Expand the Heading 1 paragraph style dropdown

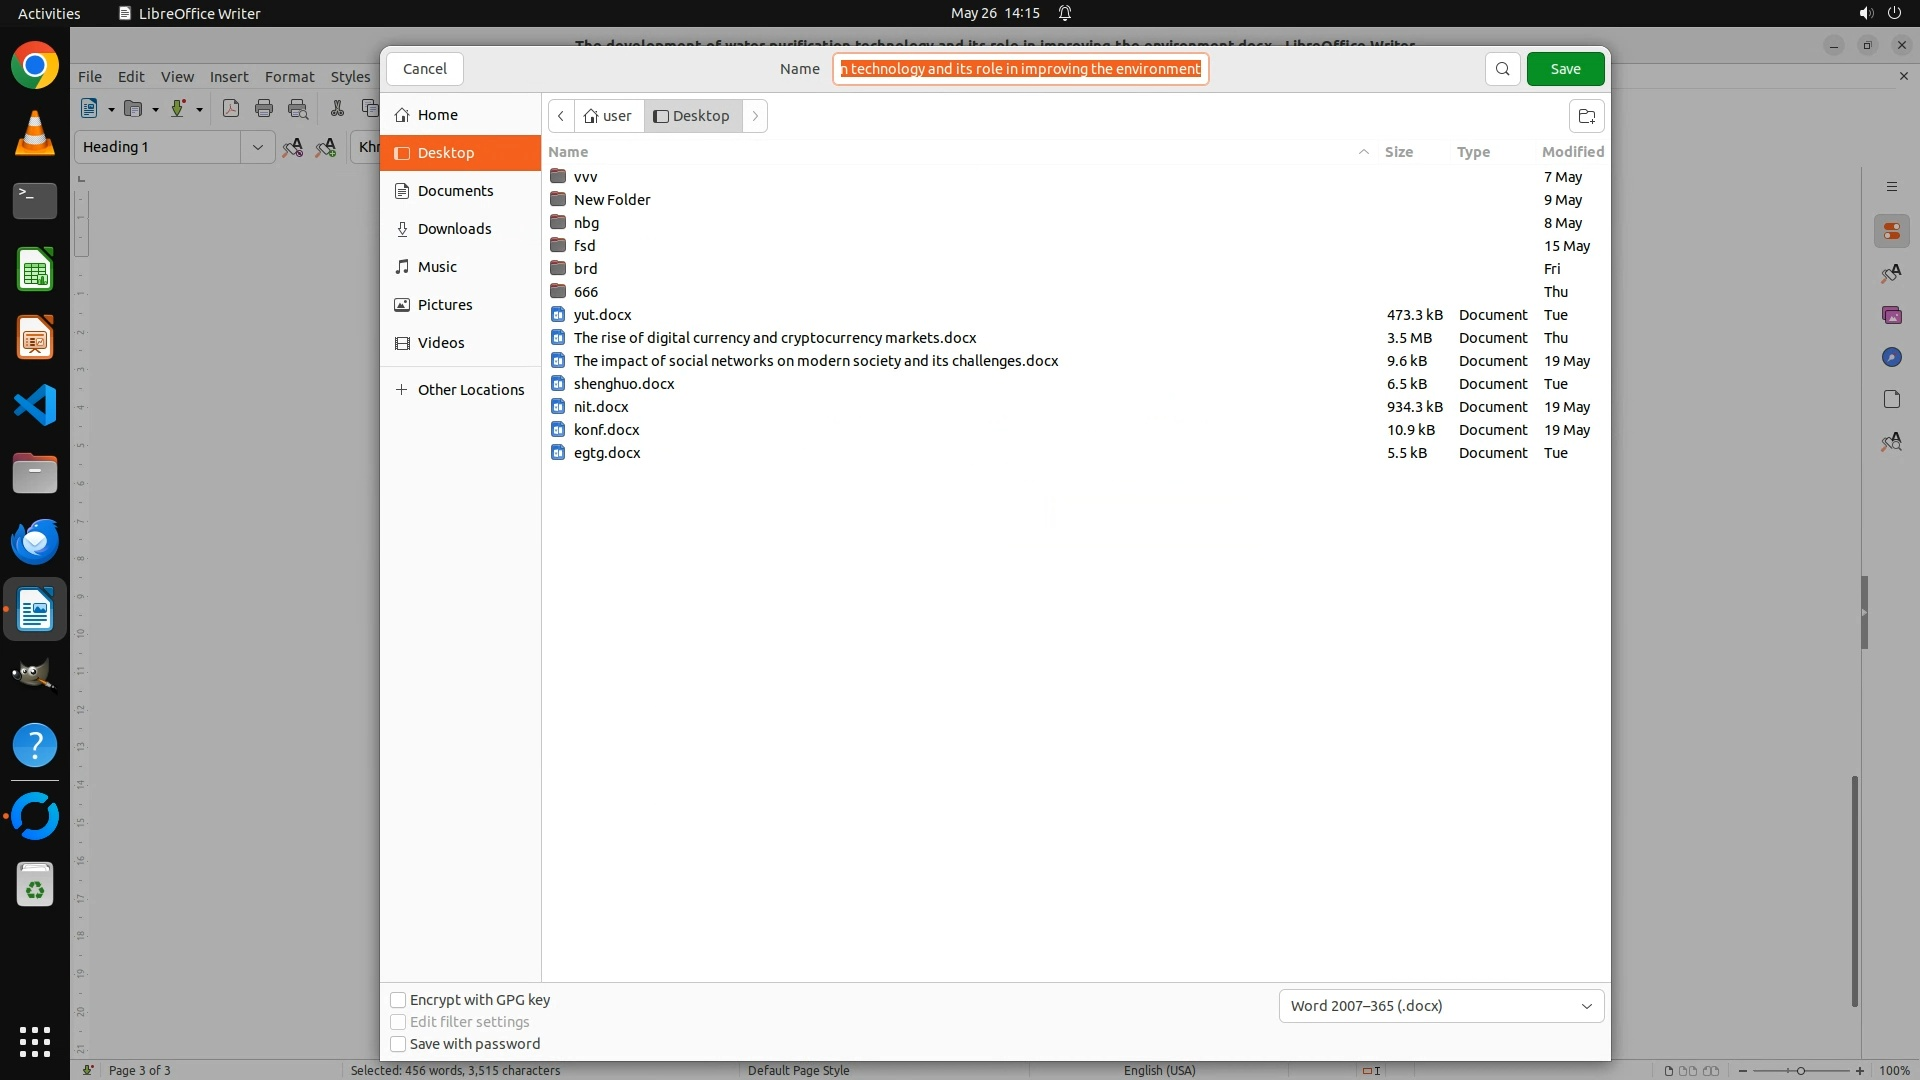(x=257, y=147)
